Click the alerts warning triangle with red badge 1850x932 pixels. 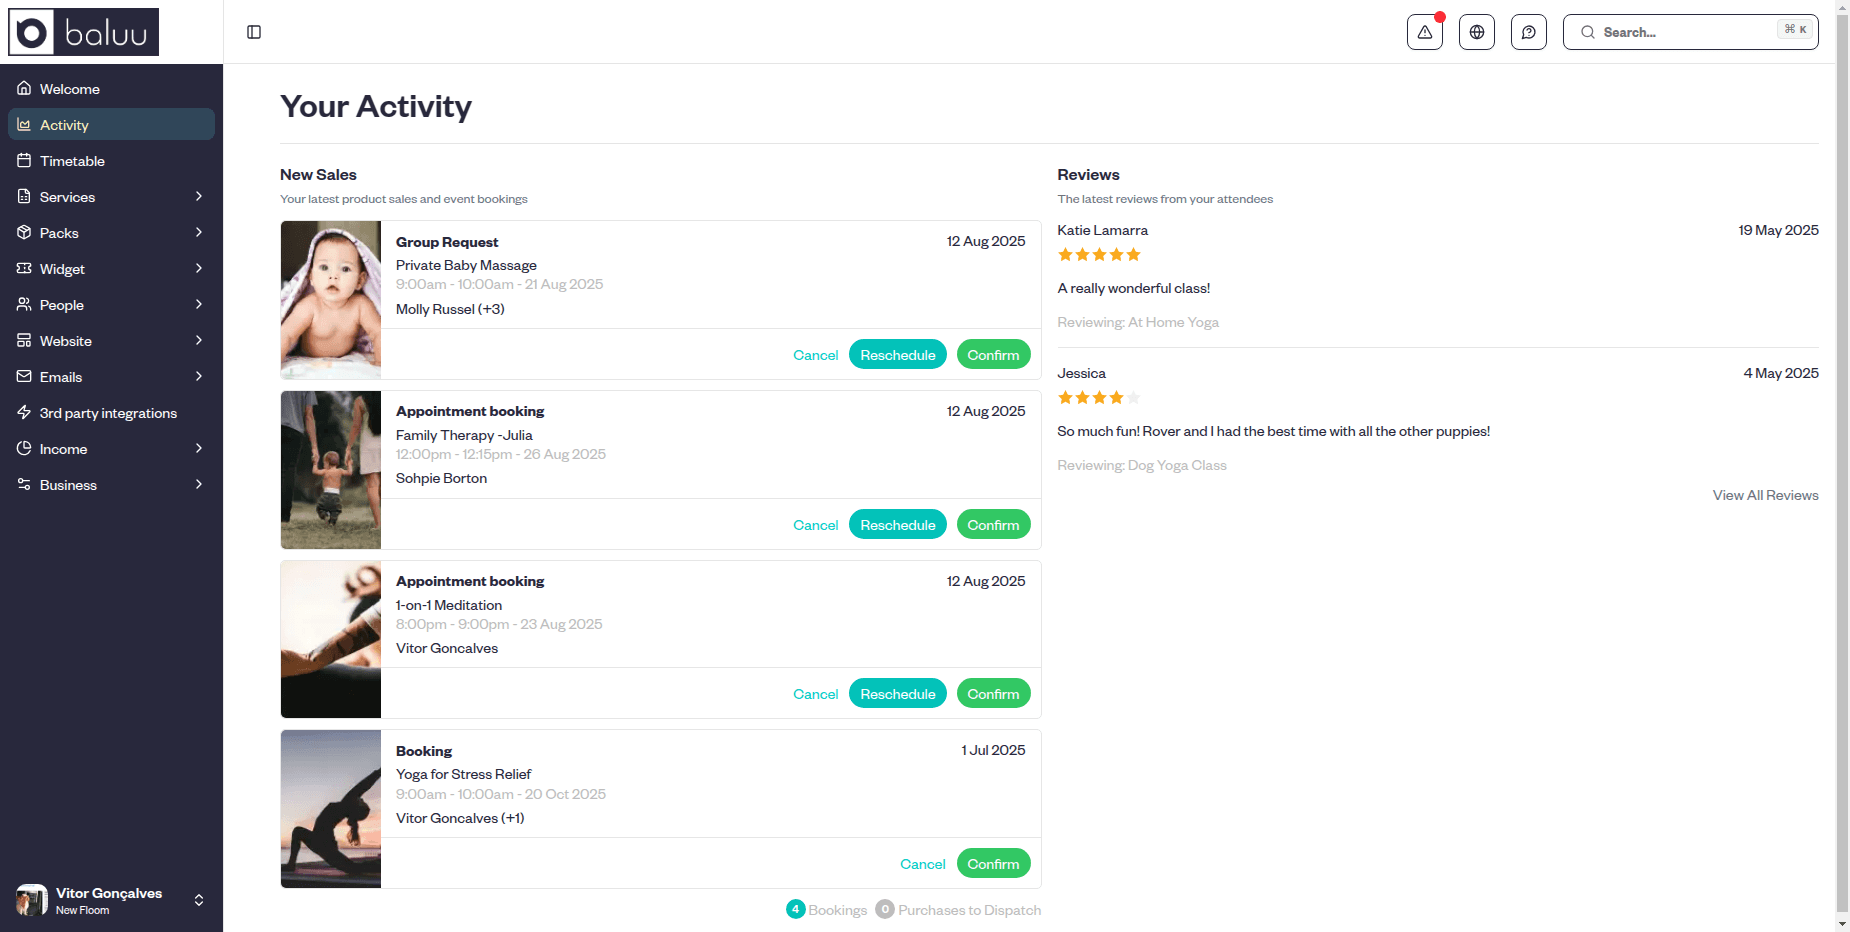[1424, 32]
